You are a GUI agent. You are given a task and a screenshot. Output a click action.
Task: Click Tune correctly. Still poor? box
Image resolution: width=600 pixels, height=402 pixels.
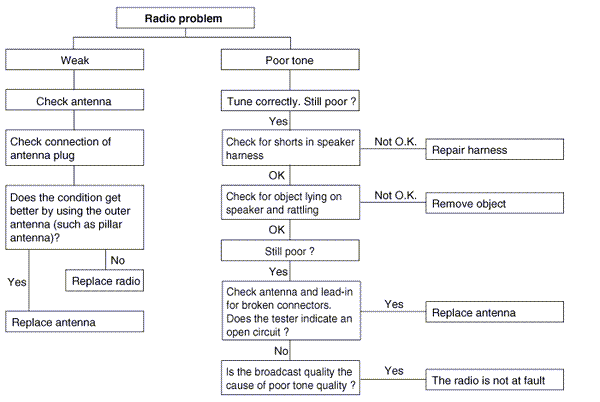tap(289, 100)
